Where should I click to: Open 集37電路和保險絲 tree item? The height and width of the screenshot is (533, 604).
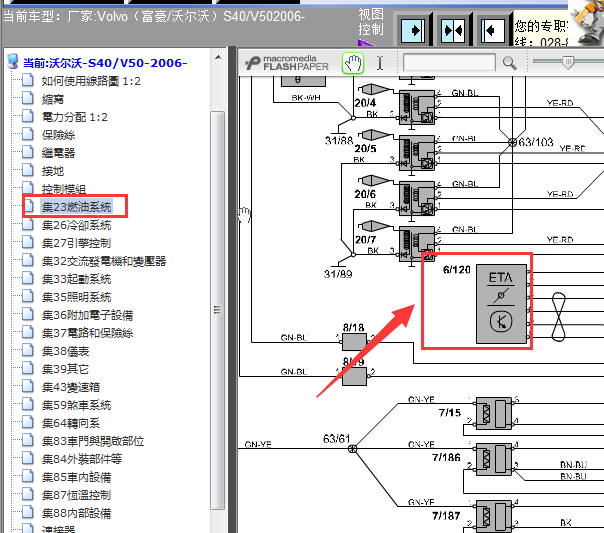tap(87, 333)
